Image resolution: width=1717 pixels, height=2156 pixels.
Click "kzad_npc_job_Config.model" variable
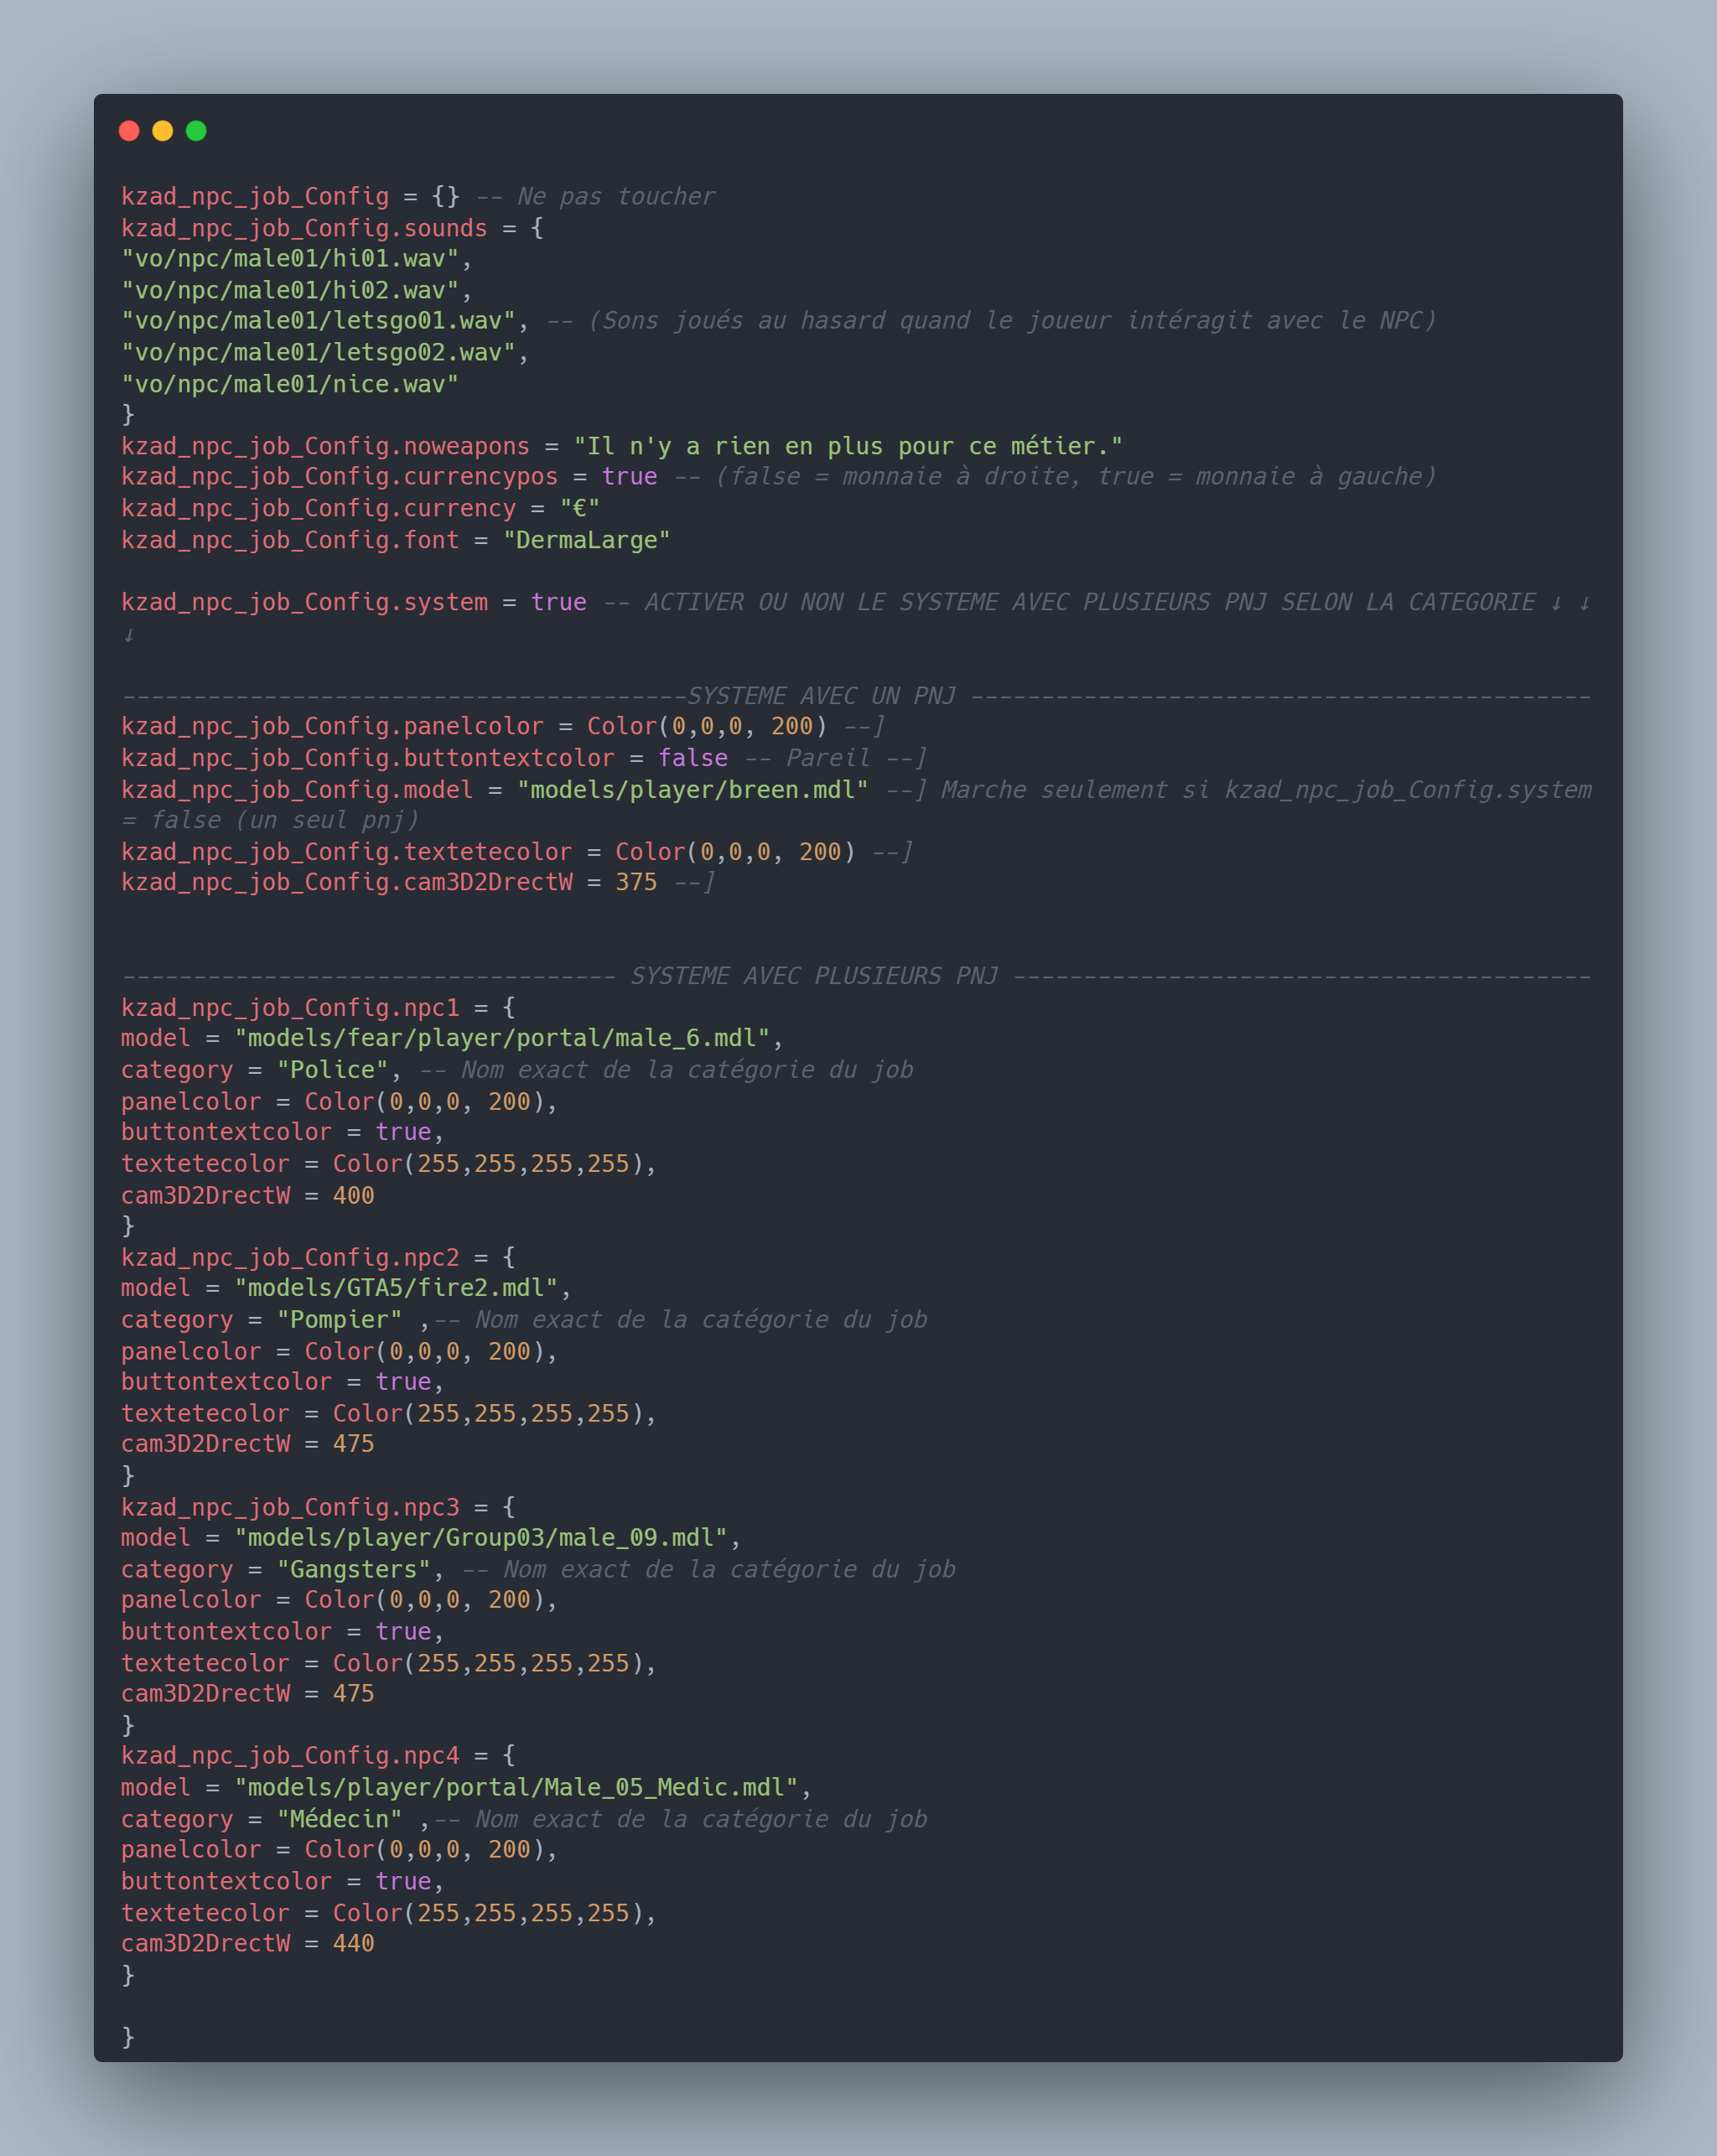(297, 790)
